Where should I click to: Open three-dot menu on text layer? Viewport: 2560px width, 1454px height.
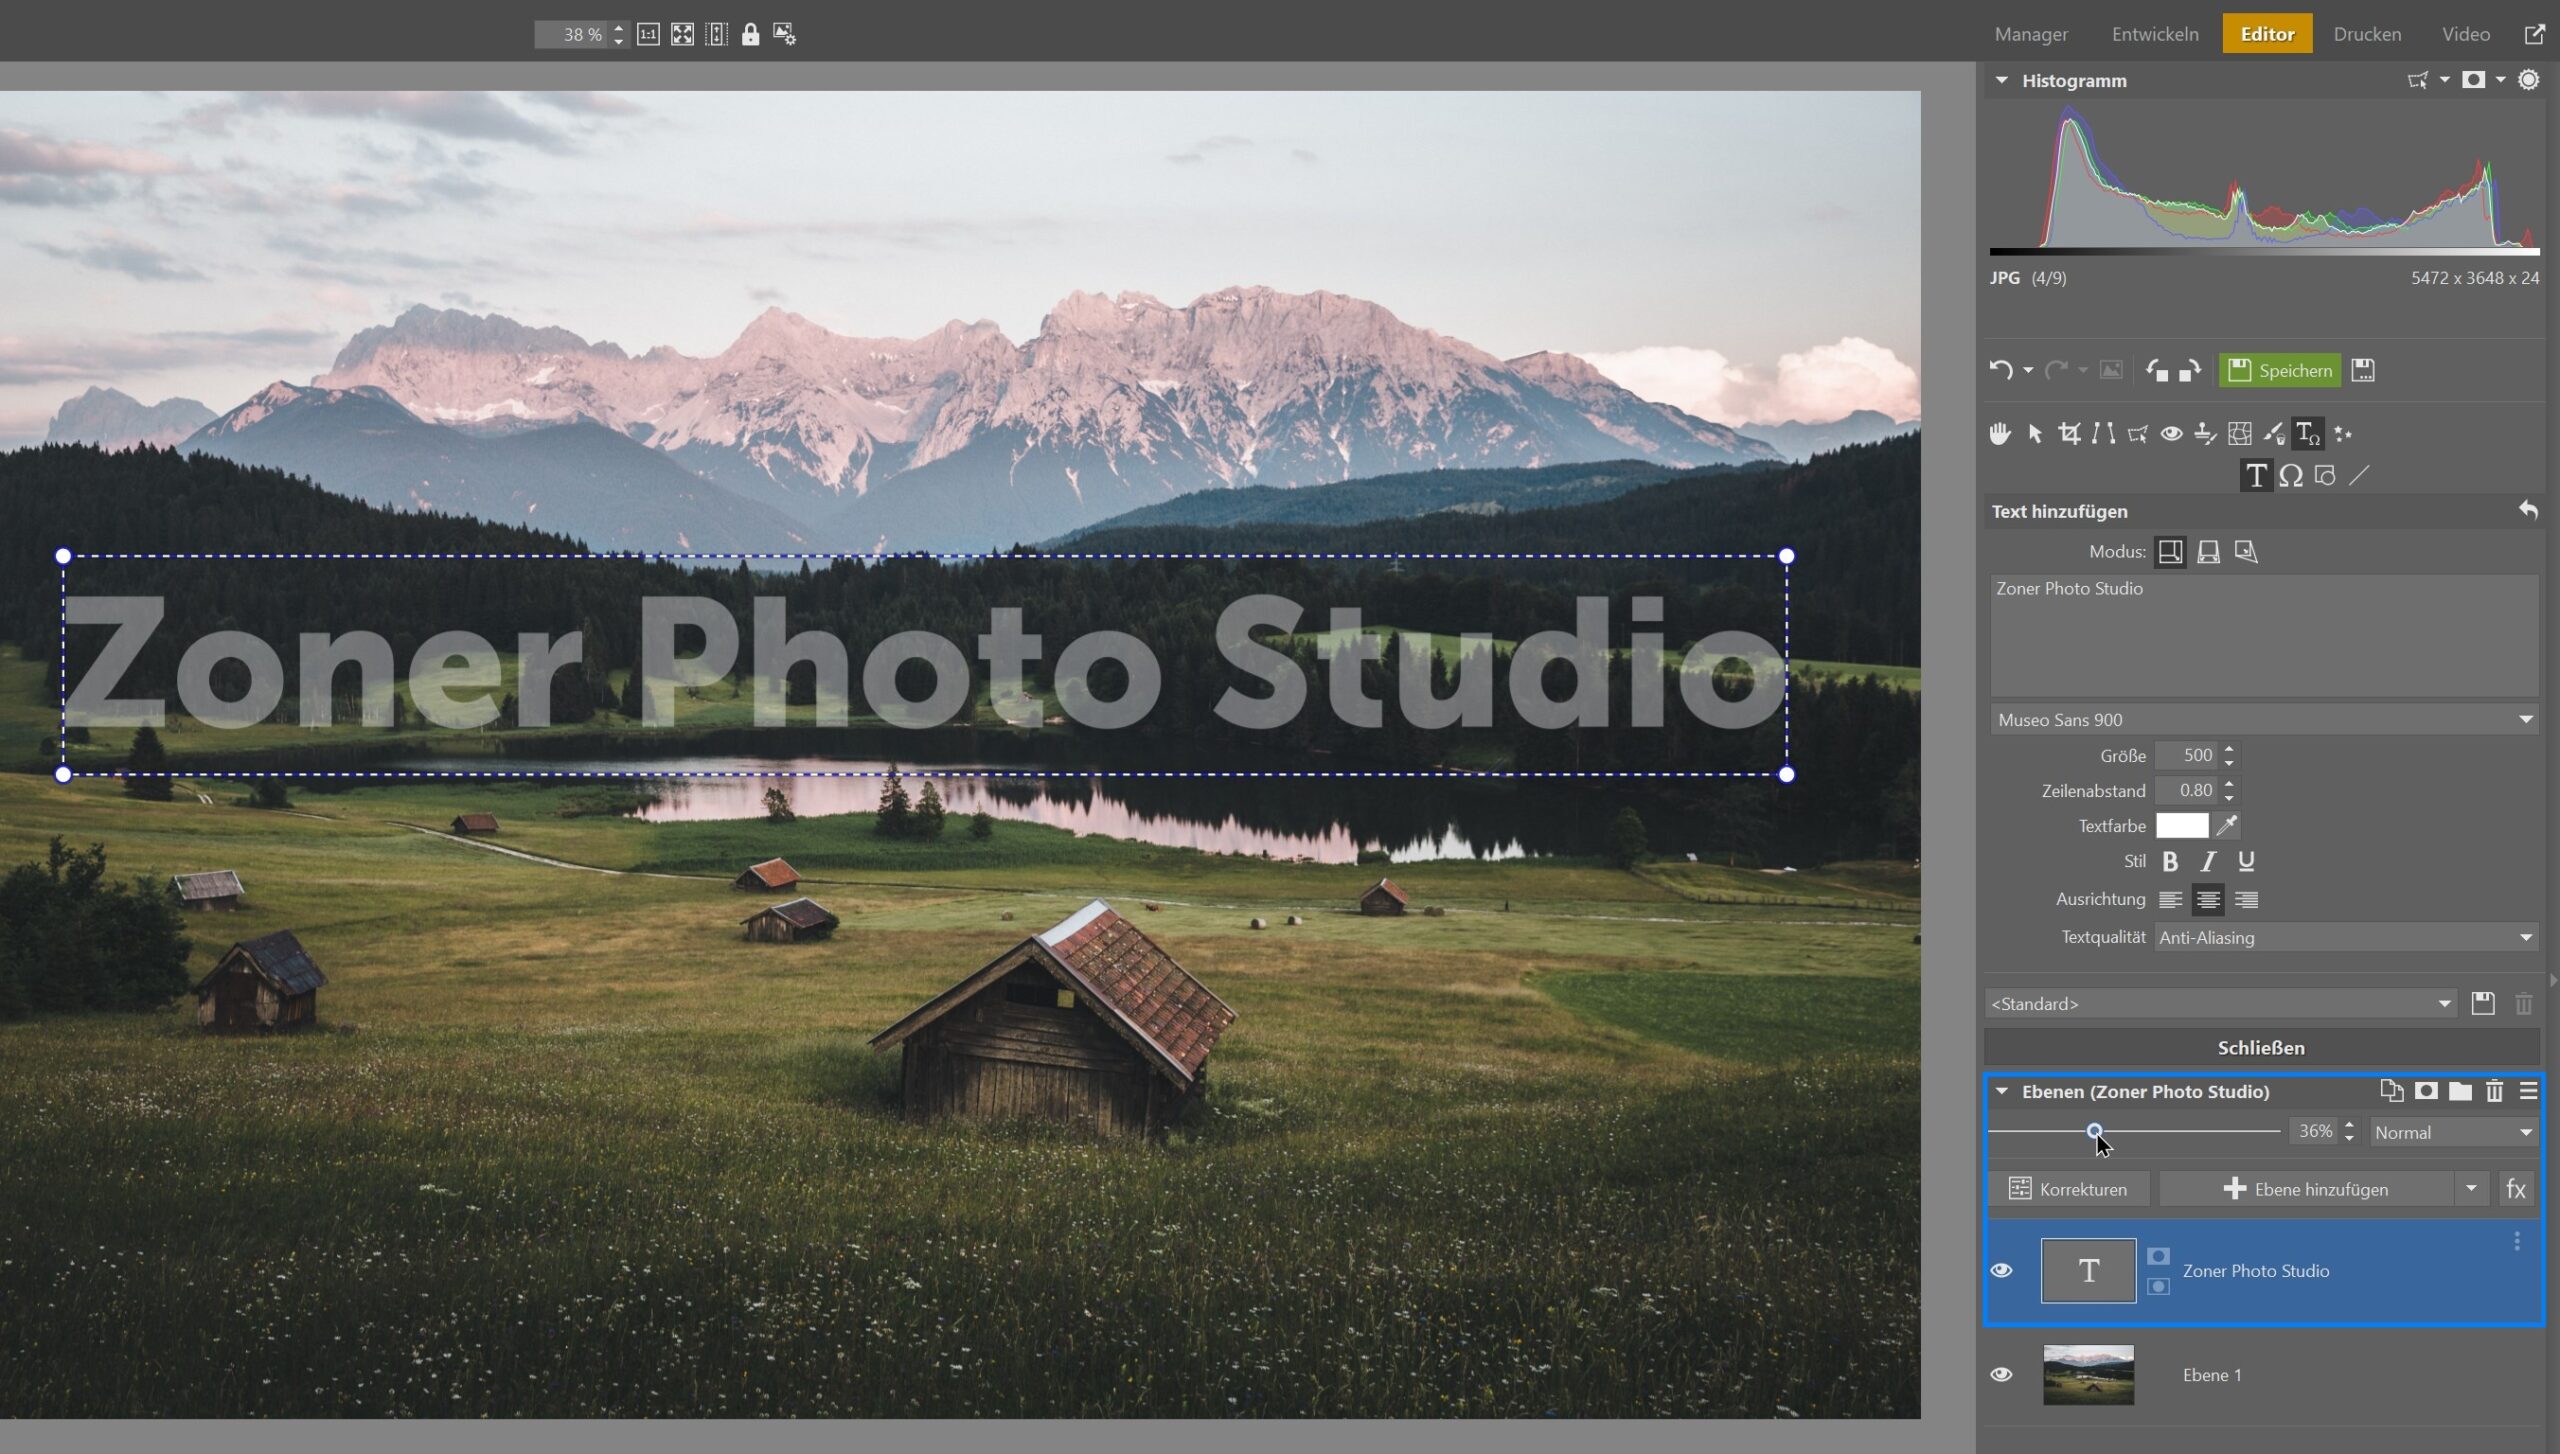pos(2516,1241)
